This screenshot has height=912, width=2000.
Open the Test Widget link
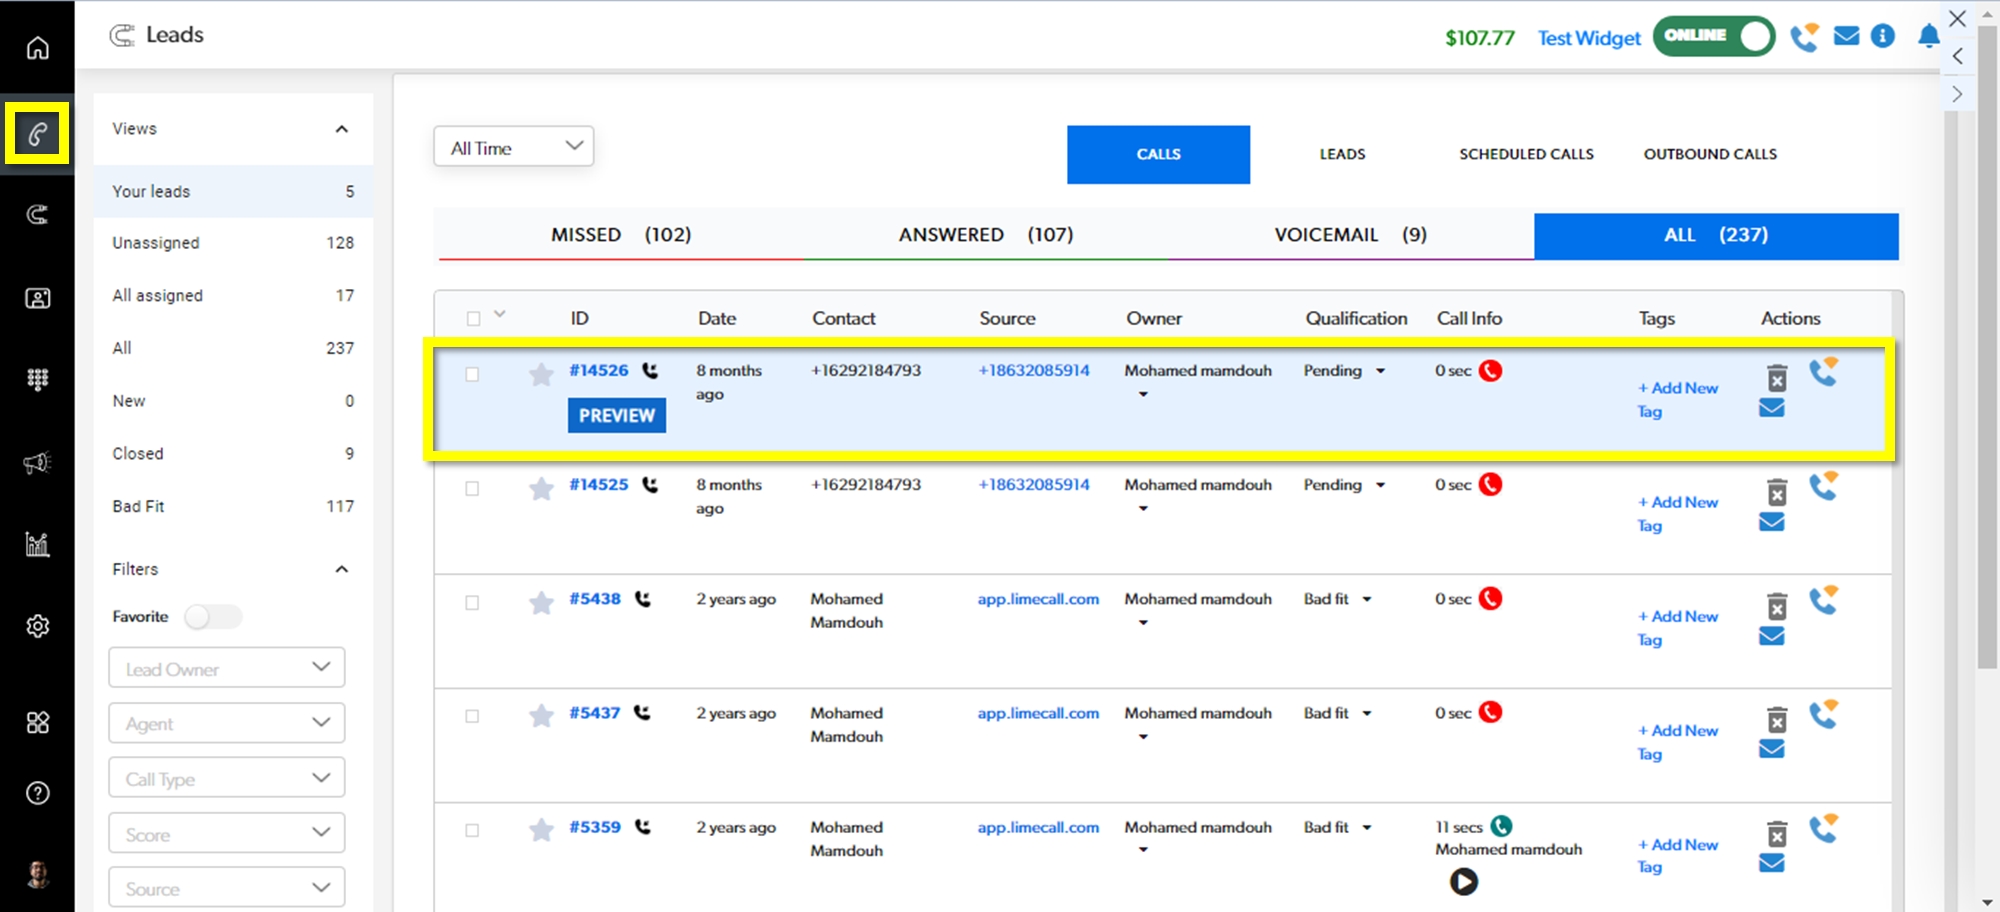(1588, 38)
